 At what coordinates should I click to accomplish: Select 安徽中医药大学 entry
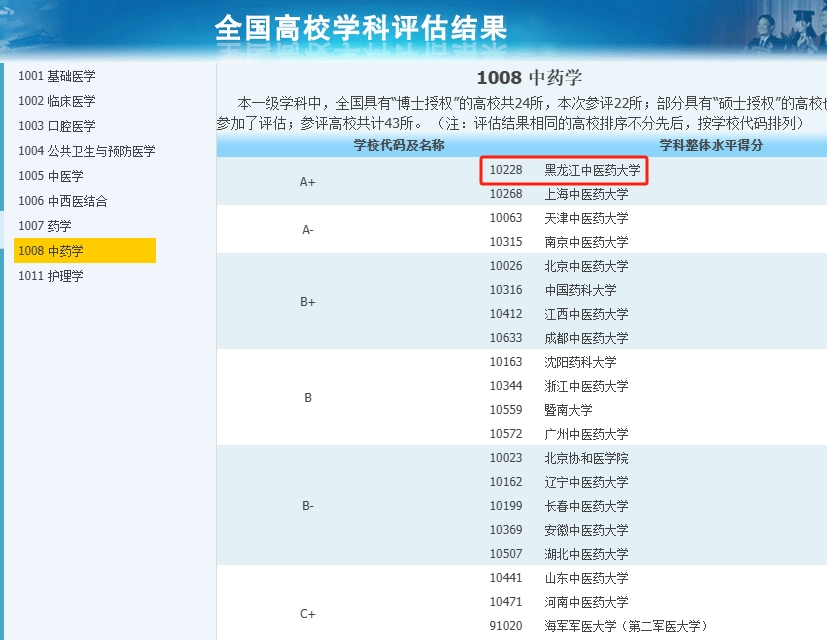pyautogui.click(x=586, y=530)
